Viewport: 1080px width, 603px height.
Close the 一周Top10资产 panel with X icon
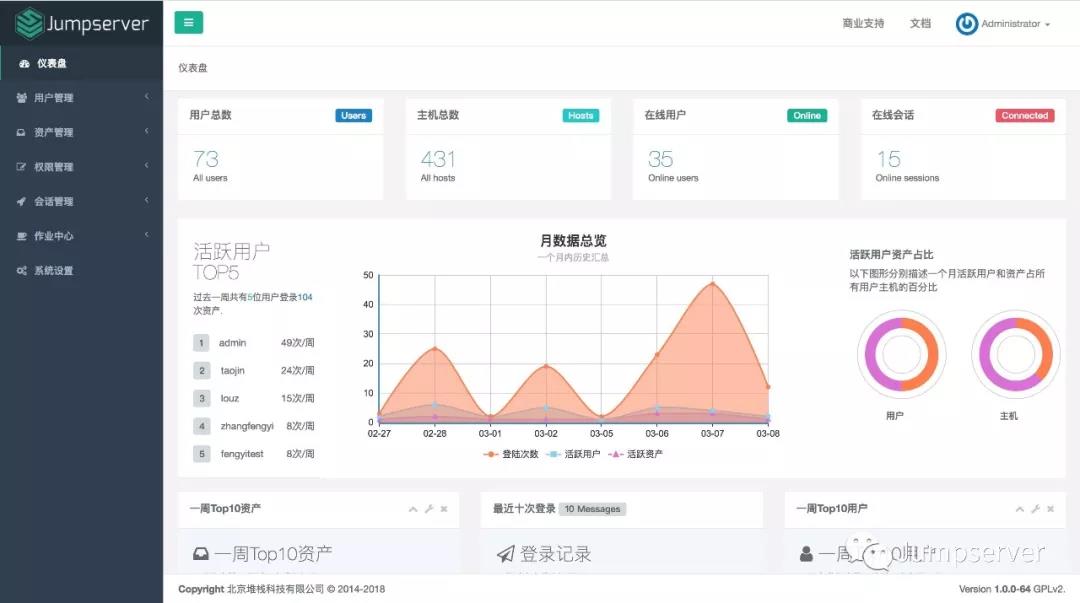[x=444, y=509]
